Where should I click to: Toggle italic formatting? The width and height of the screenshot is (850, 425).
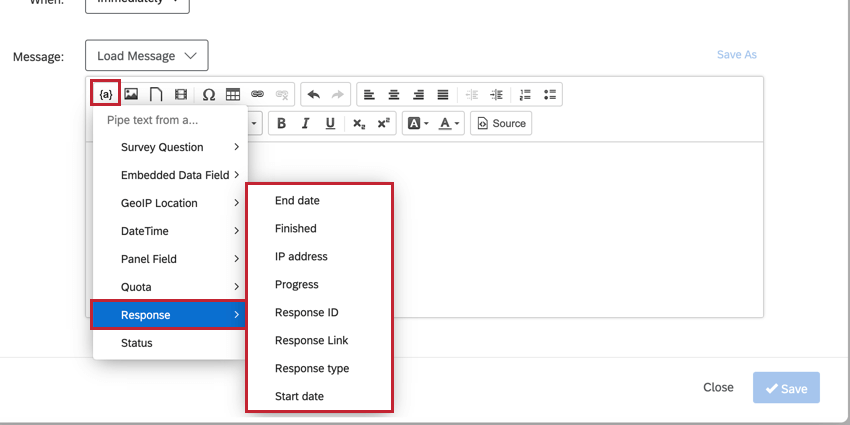(x=305, y=124)
